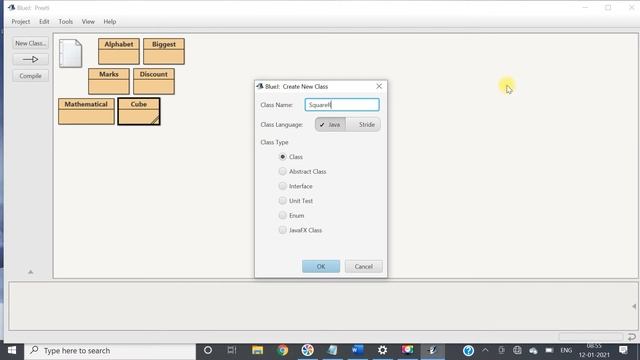
Task: Switch to BlueJ taskbar icon
Action: tap(433, 350)
